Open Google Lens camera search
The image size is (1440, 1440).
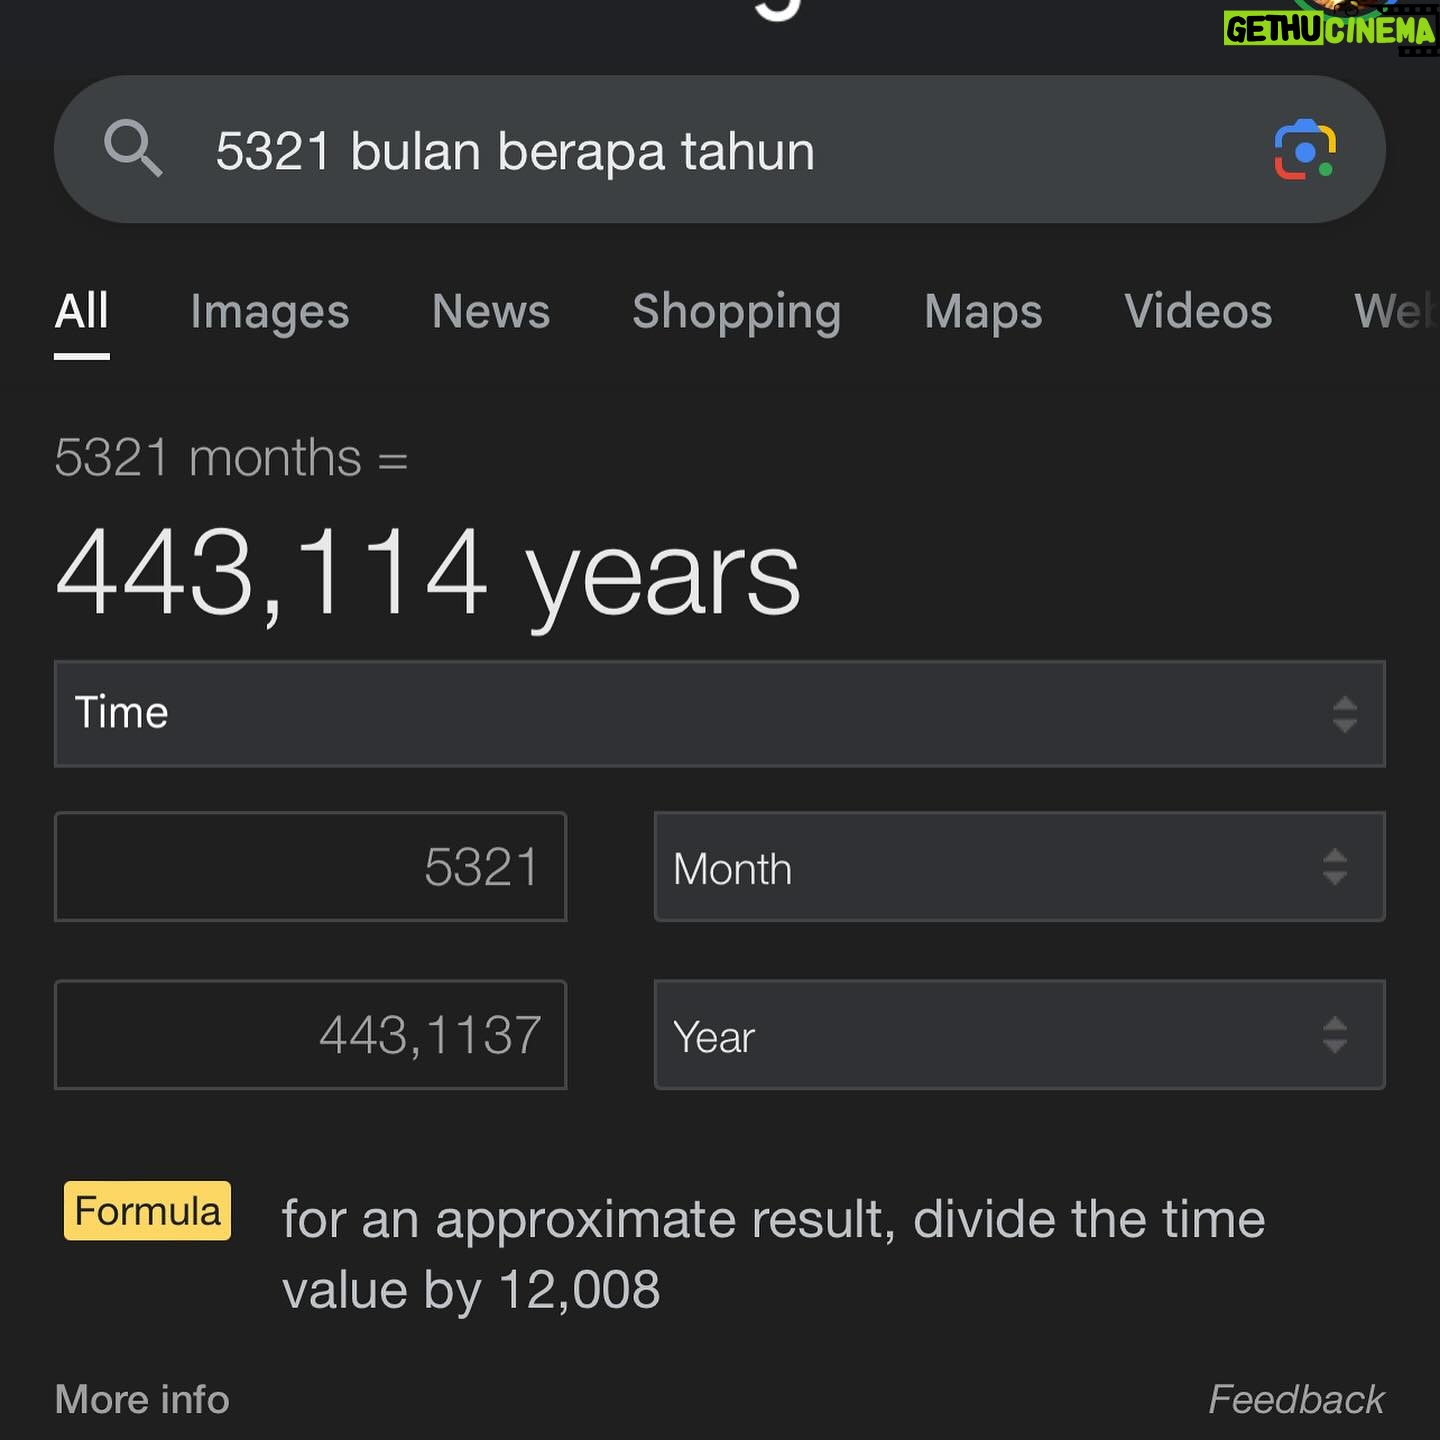pyautogui.click(x=1305, y=150)
